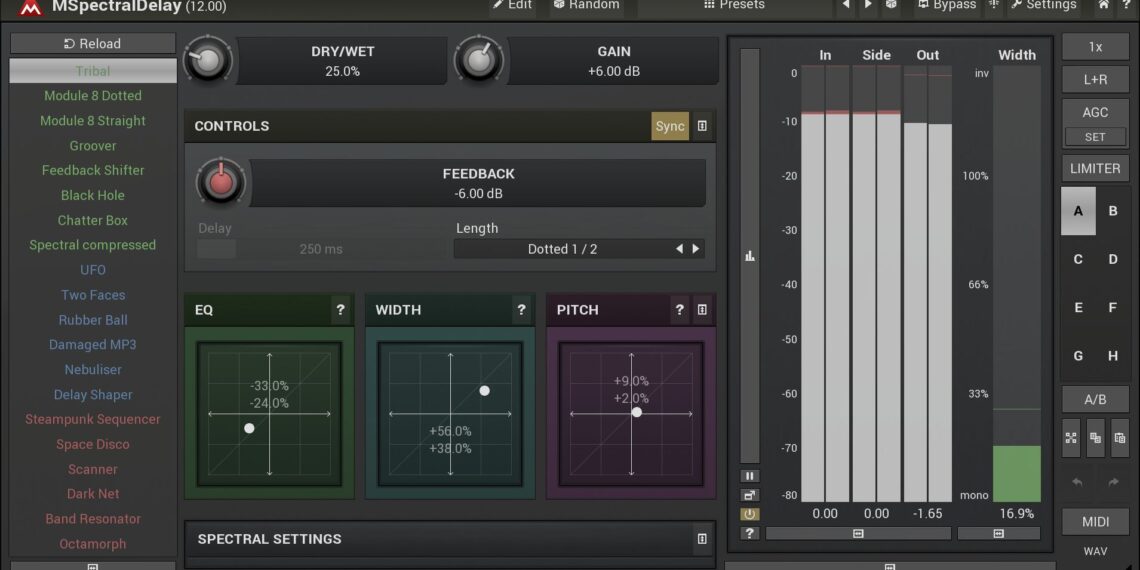This screenshot has height=570, width=1140.
Task: Go to the previous preset with the left arrow
Action: coord(846,5)
